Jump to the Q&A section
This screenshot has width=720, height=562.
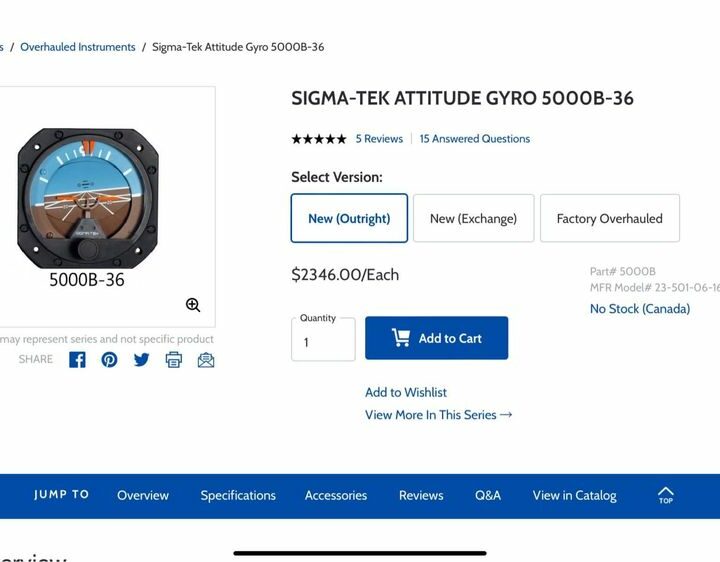pos(488,495)
